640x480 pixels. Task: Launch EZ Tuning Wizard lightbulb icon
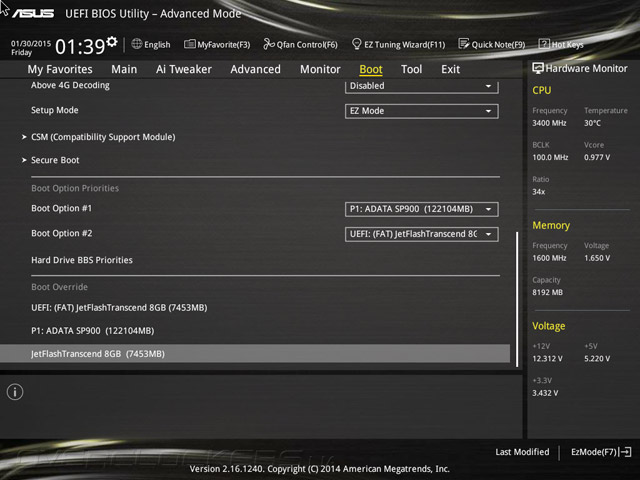click(x=356, y=44)
